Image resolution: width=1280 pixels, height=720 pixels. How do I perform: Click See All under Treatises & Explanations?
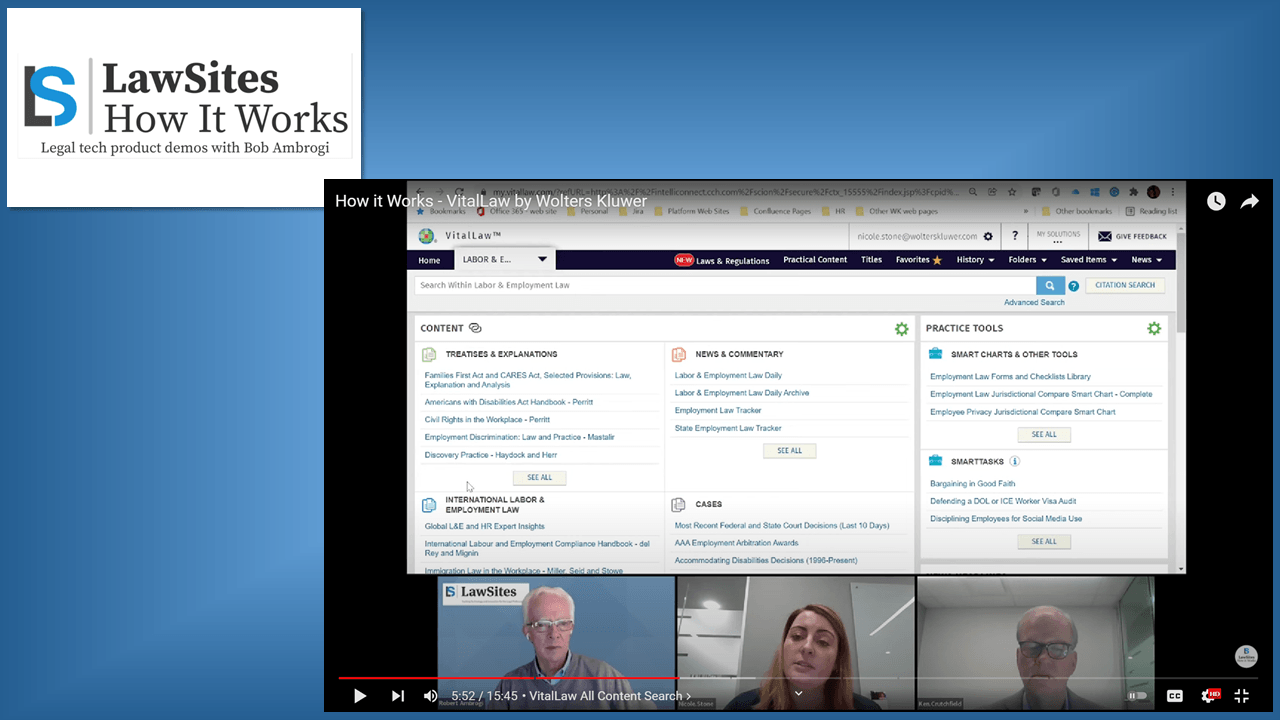pos(540,478)
